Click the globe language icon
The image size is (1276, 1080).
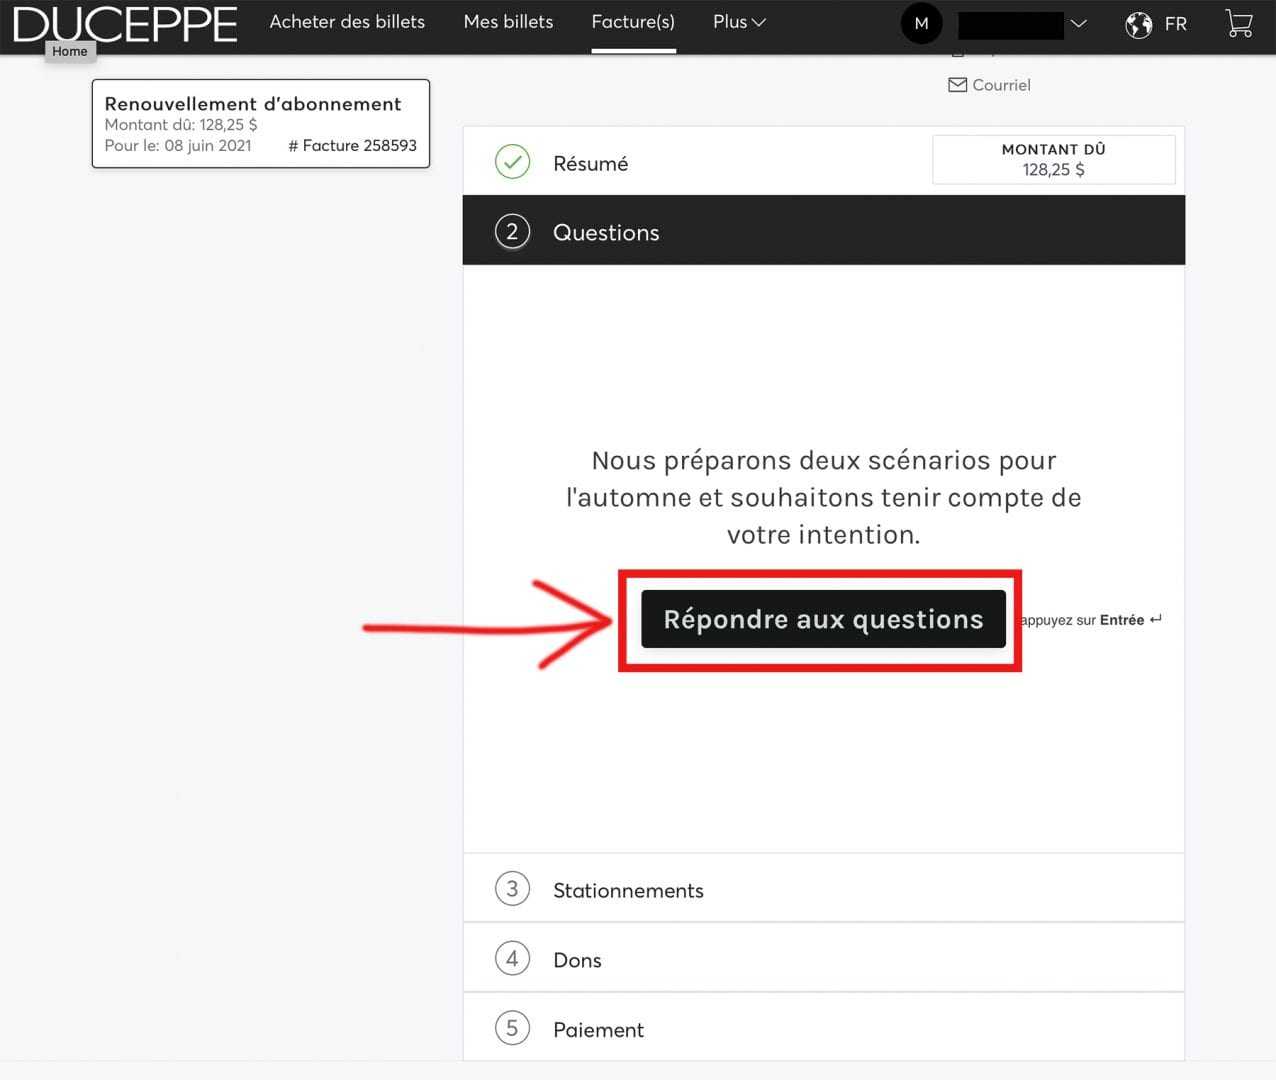[x=1138, y=24]
